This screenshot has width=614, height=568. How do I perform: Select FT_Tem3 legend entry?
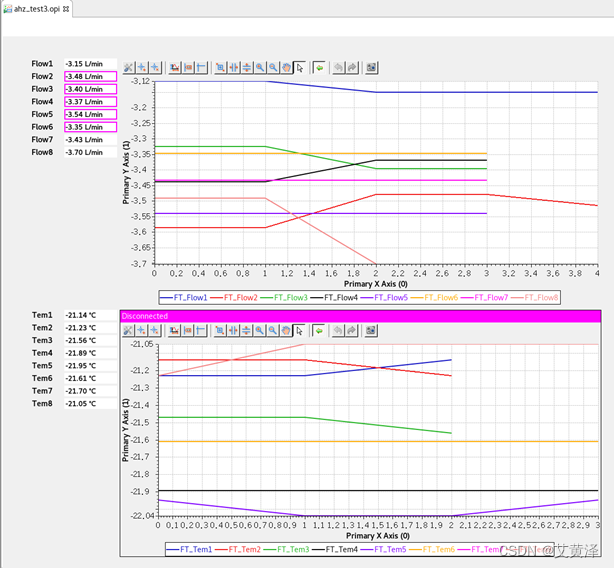[x=286, y=550]
